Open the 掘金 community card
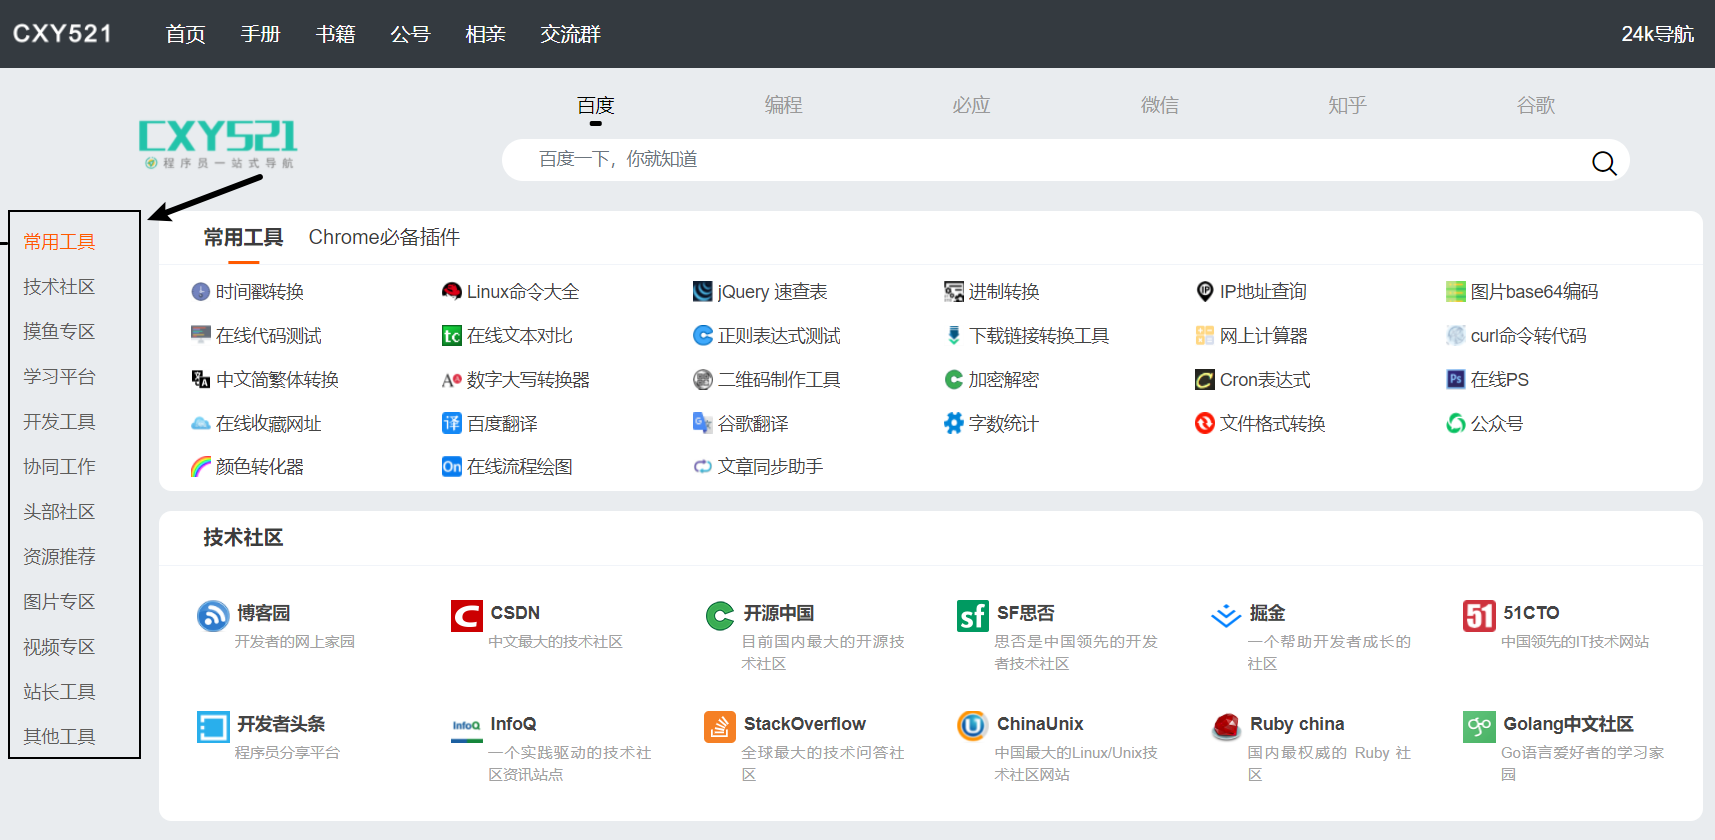Viewport: 1715px width, 840px height. (1312, 636)
